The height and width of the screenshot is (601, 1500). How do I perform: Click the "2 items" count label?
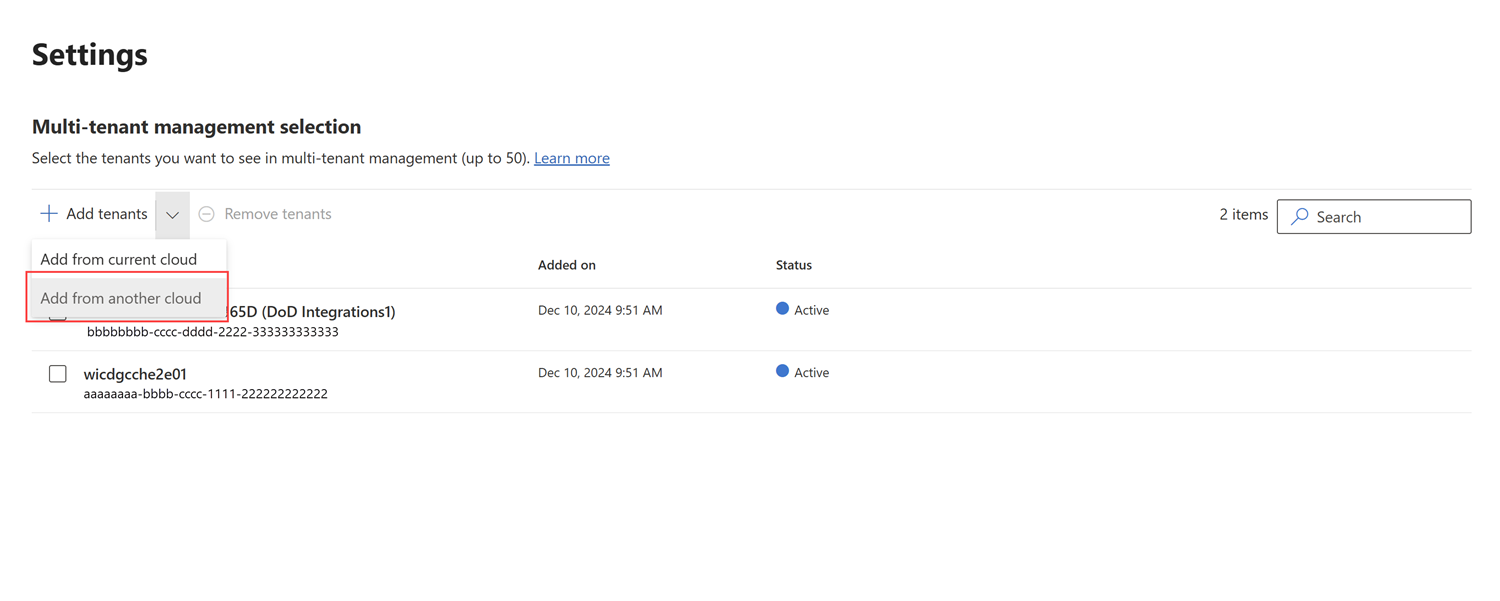1243,215
